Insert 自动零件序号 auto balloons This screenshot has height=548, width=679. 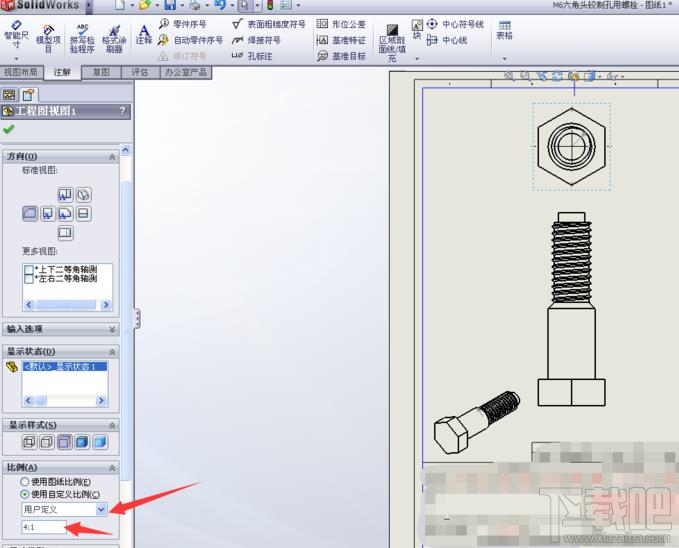[190, 40]
